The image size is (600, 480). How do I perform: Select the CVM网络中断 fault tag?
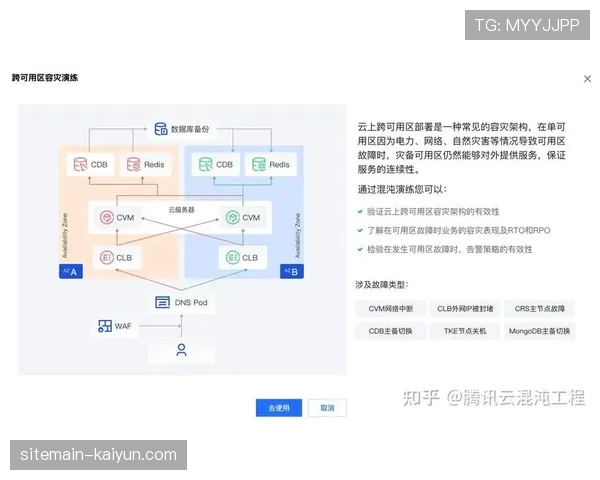(390, 309)
